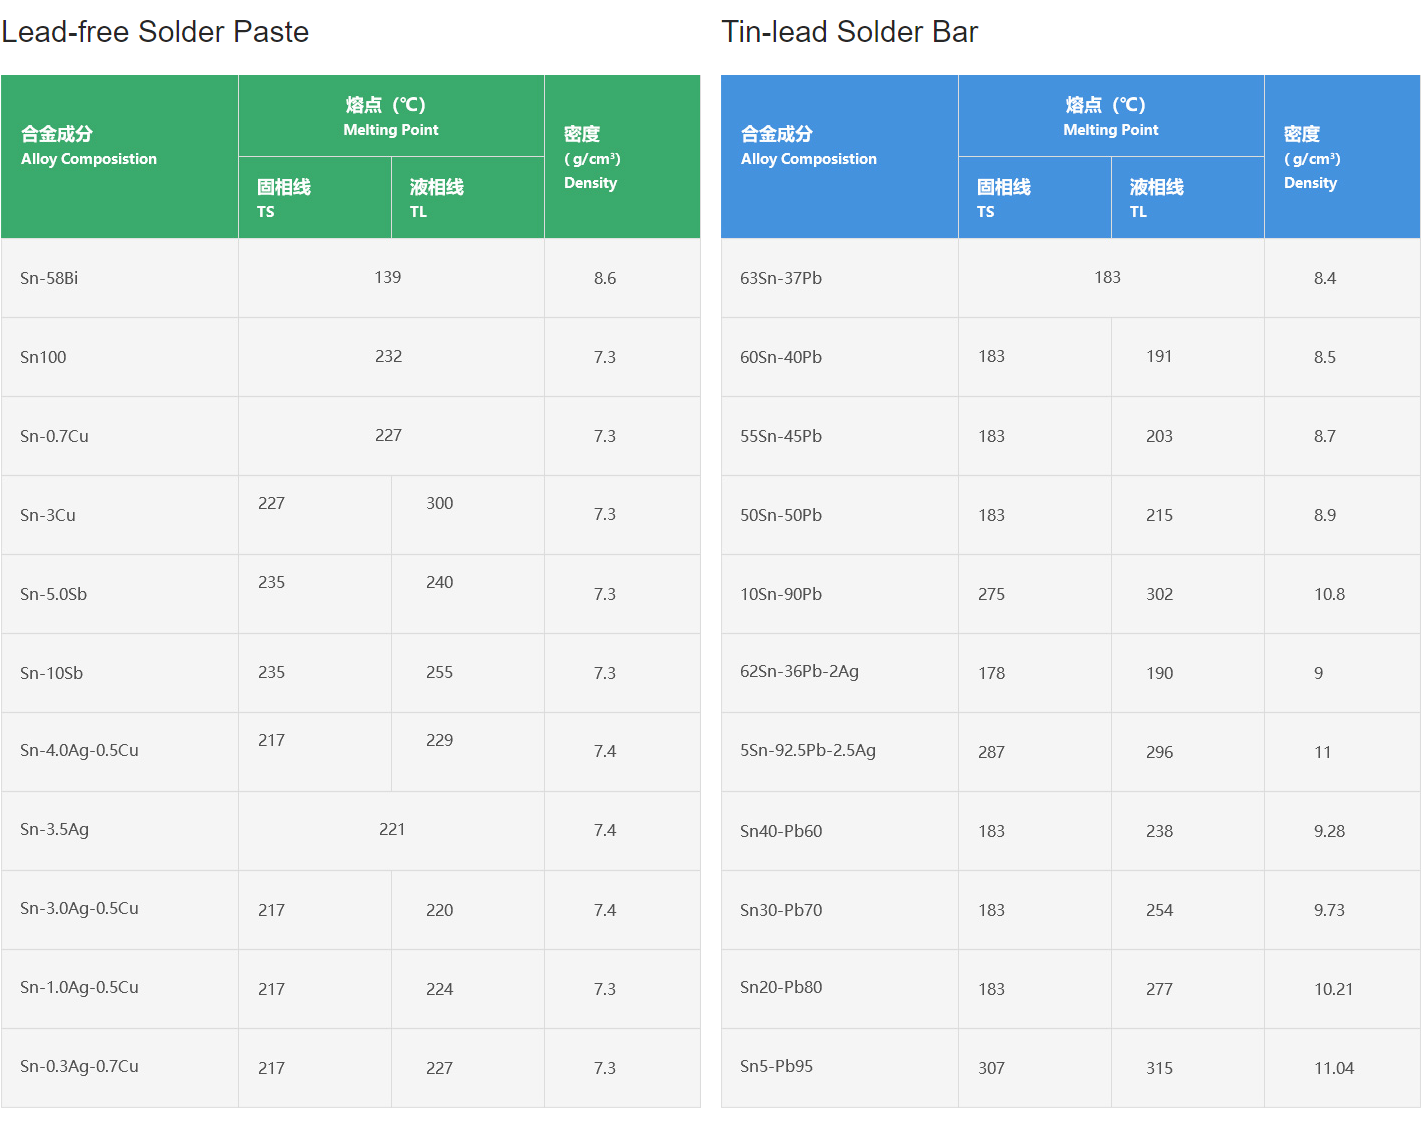Select the Sn-58Bi alloy cell
1421x1128 pixels.
tap(49, 278)
